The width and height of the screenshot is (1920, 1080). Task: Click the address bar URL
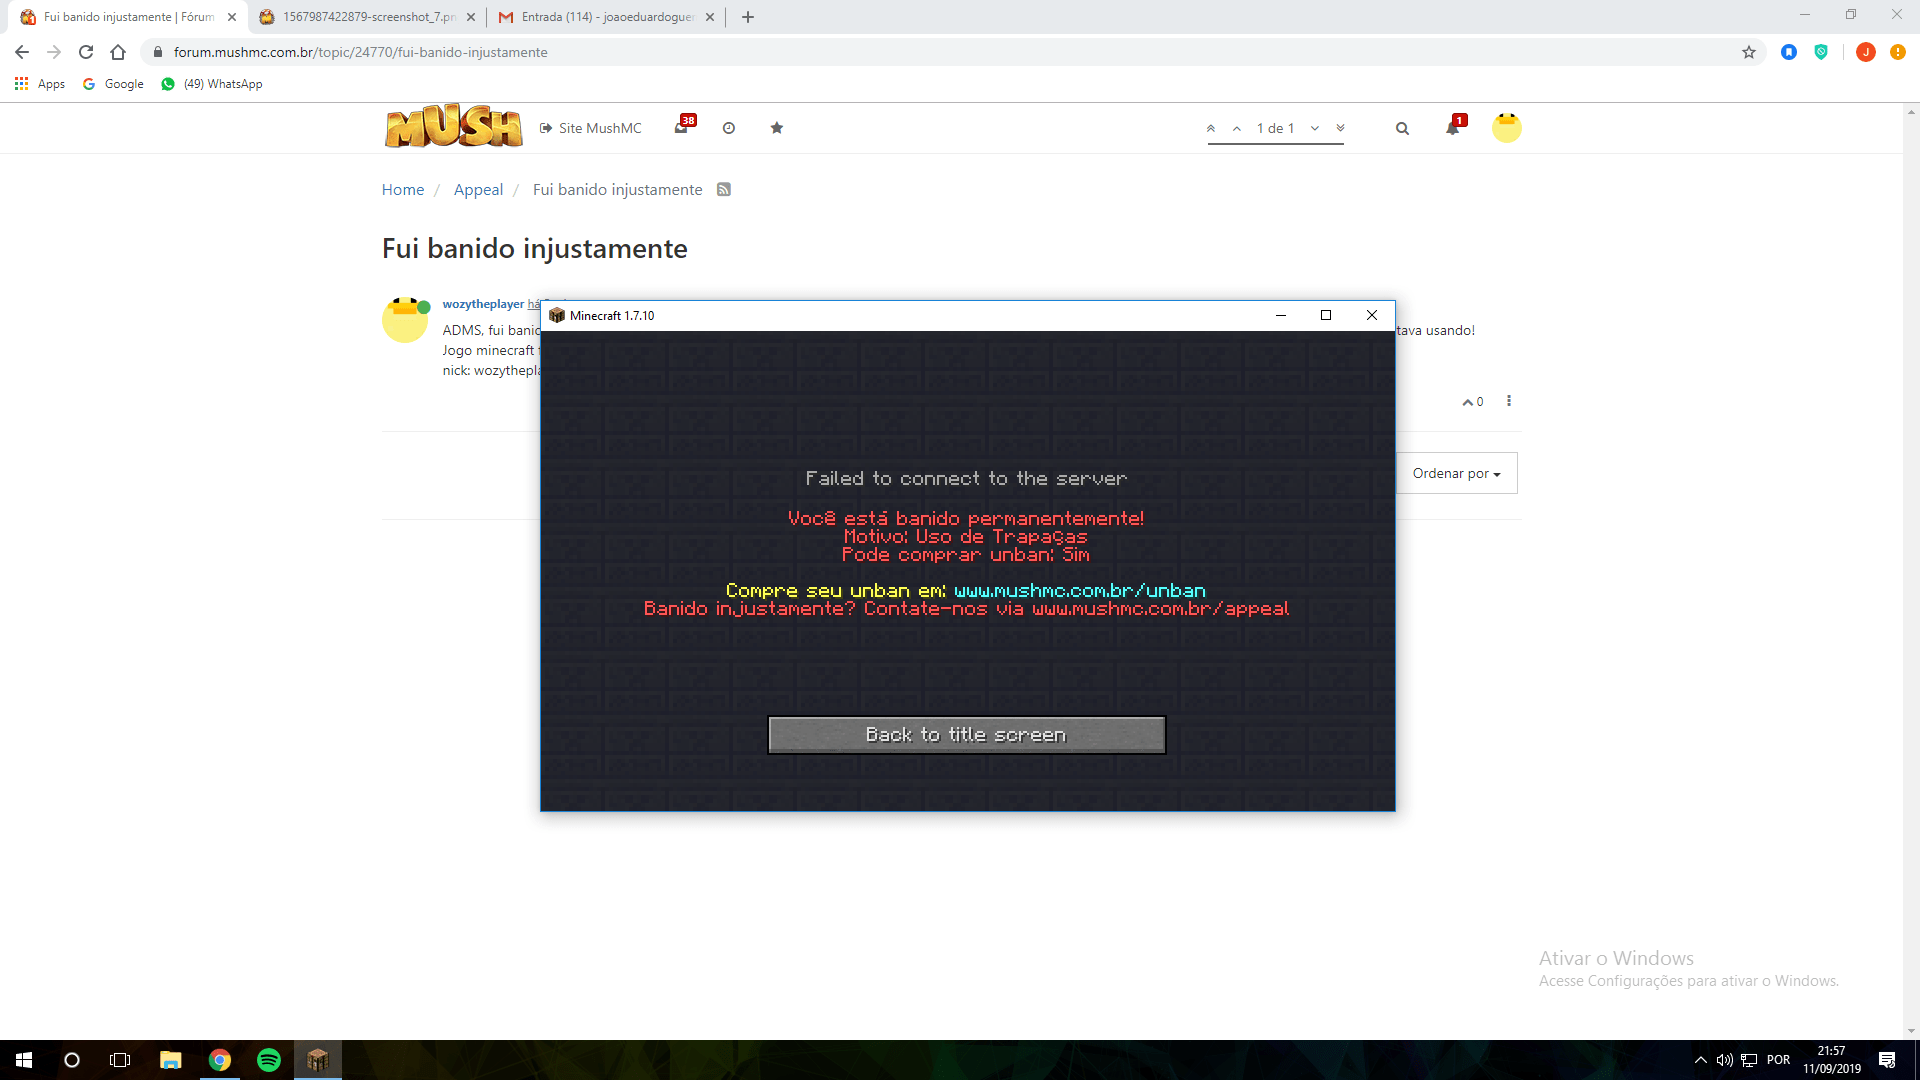pos(361,52)
